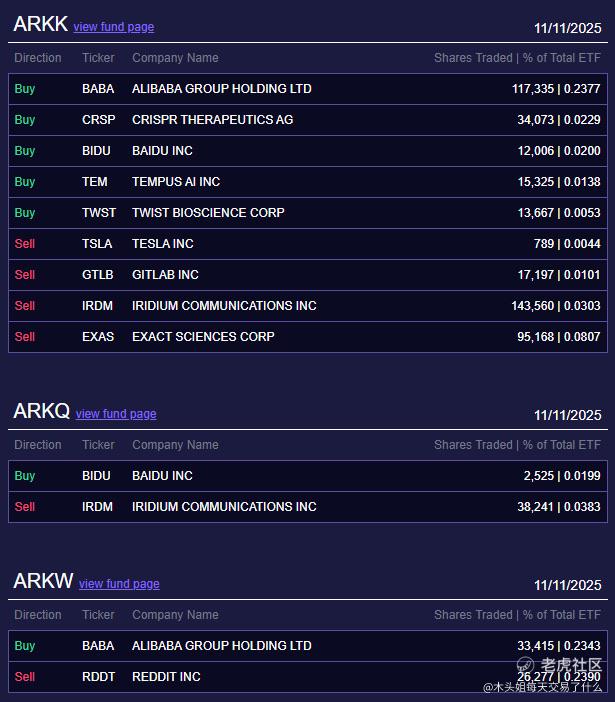Image resolution: width=615 pixels, height=702 pixels.
Task: Select the GITLAB INC sell row
Action: (308, 274)
